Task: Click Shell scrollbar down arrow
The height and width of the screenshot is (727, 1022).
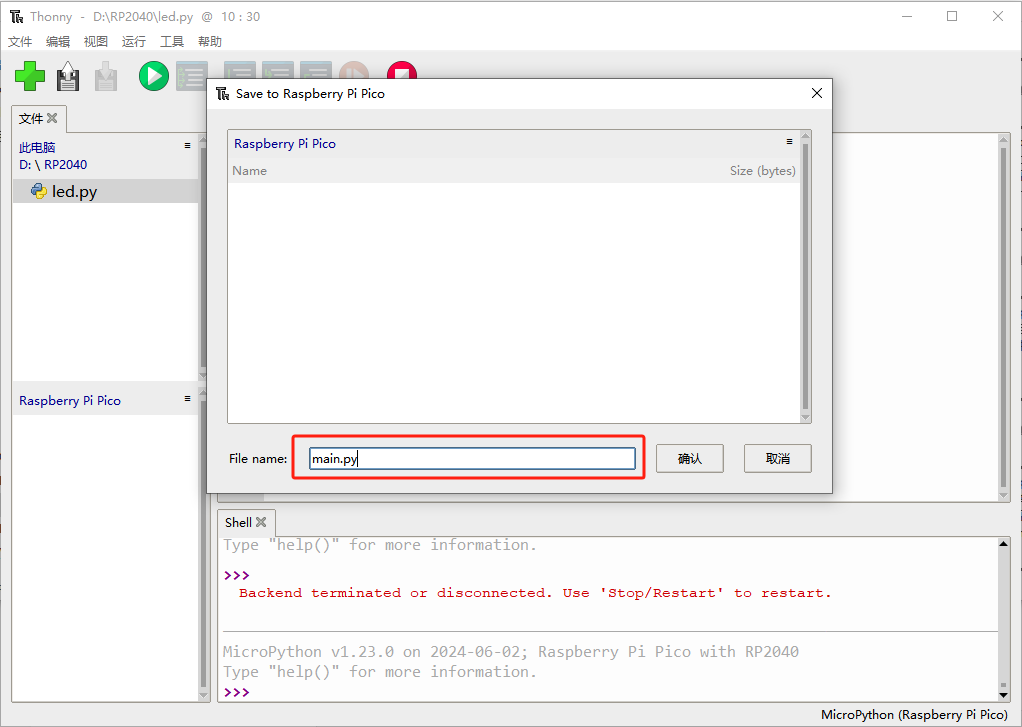Action: coord(1004,696)
